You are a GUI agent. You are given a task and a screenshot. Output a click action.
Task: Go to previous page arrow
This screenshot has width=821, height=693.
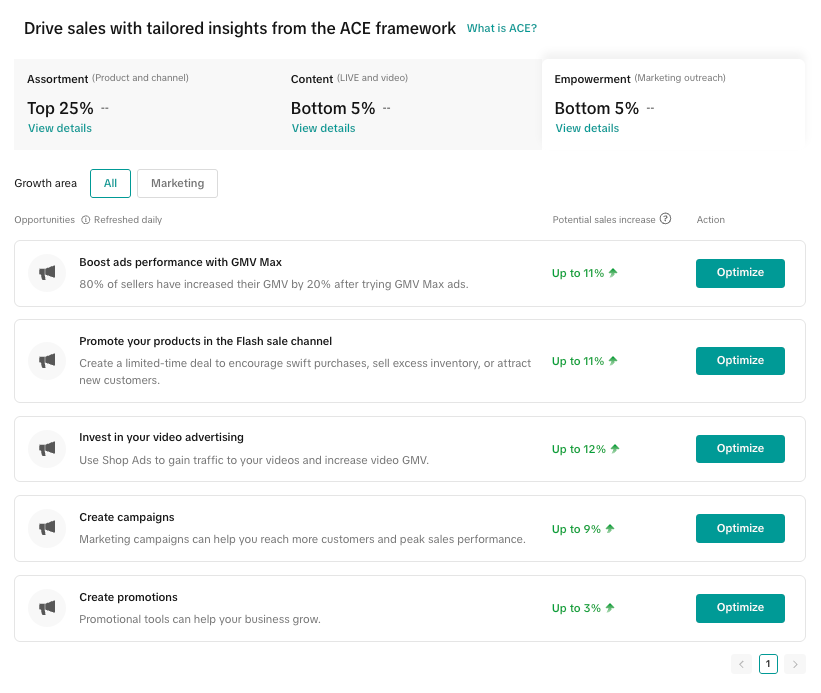pyautogui.click(x=741, y=664)
